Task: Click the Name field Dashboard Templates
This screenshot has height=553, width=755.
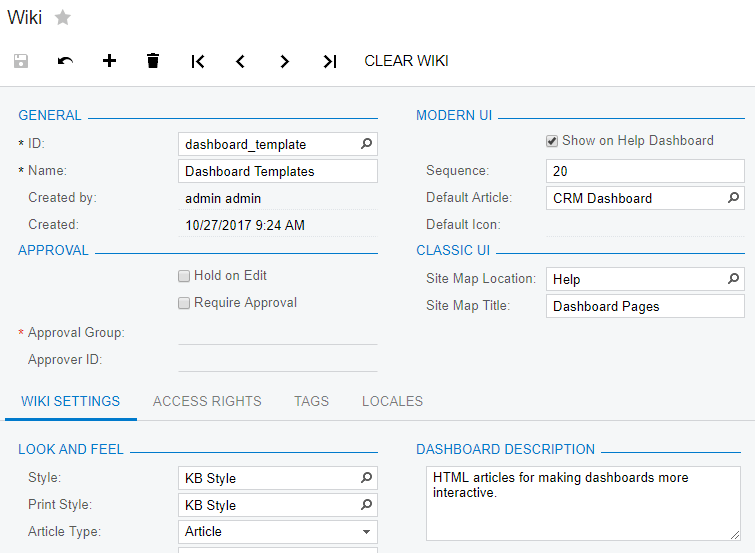Action: click(278, 171)
